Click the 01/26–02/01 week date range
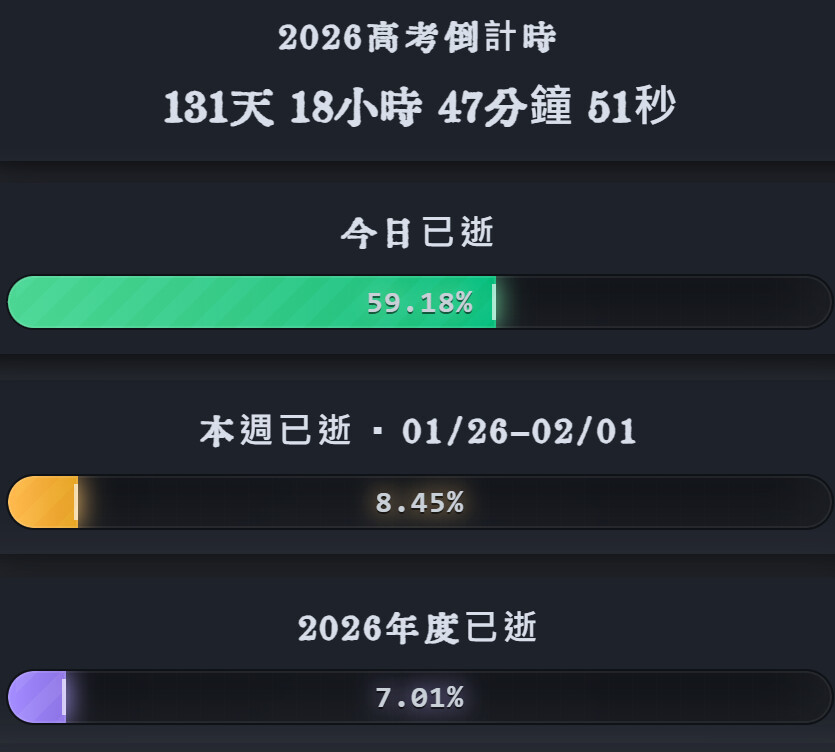835x752 pixels. coord(519,432)
